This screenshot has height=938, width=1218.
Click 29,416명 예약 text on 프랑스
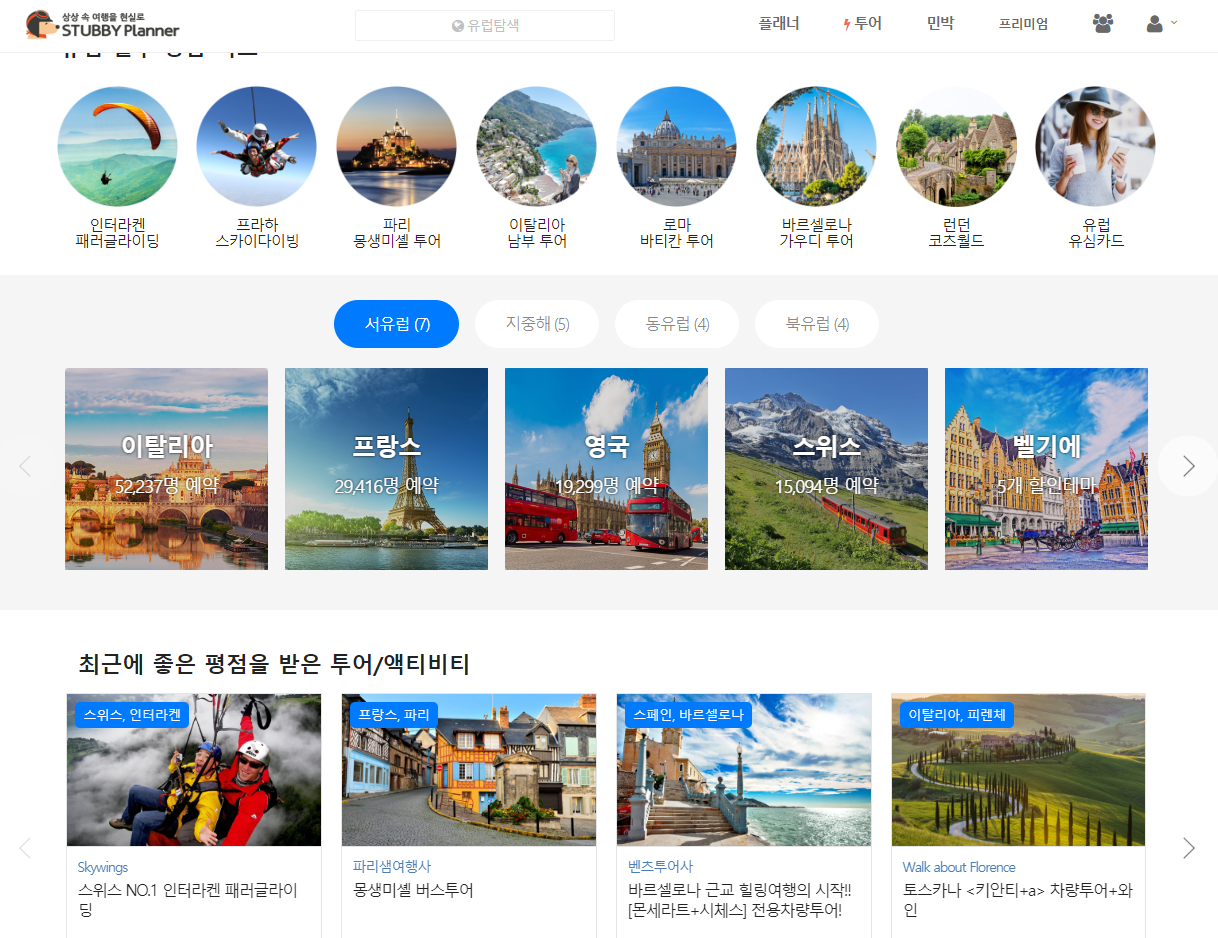pyautogui.click(x=386, y=487)
